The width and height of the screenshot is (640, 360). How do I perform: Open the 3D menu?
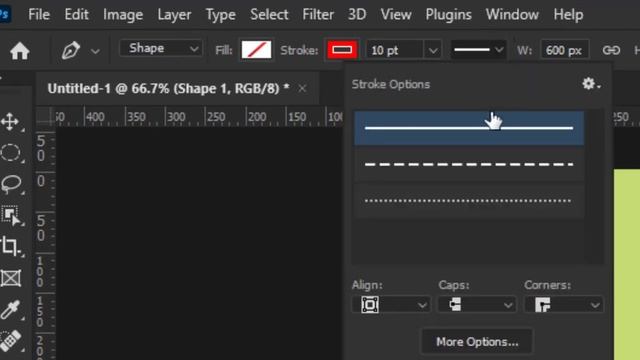(x=357, y=15)
